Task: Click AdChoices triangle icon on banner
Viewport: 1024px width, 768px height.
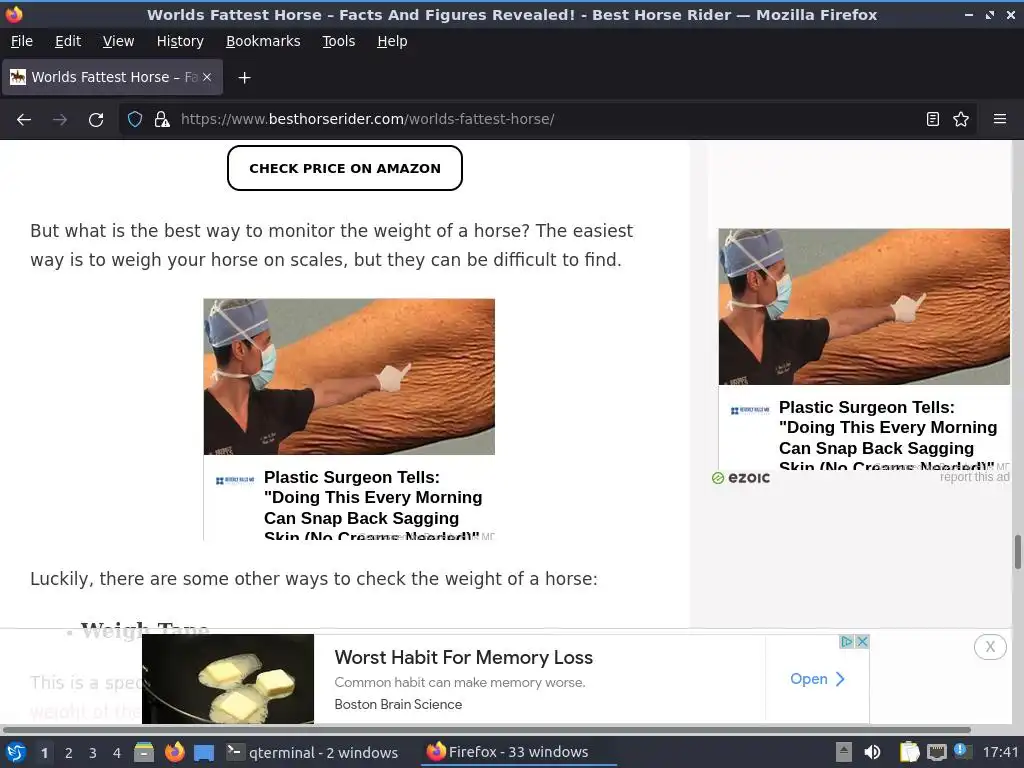Action: coord(846,641)
